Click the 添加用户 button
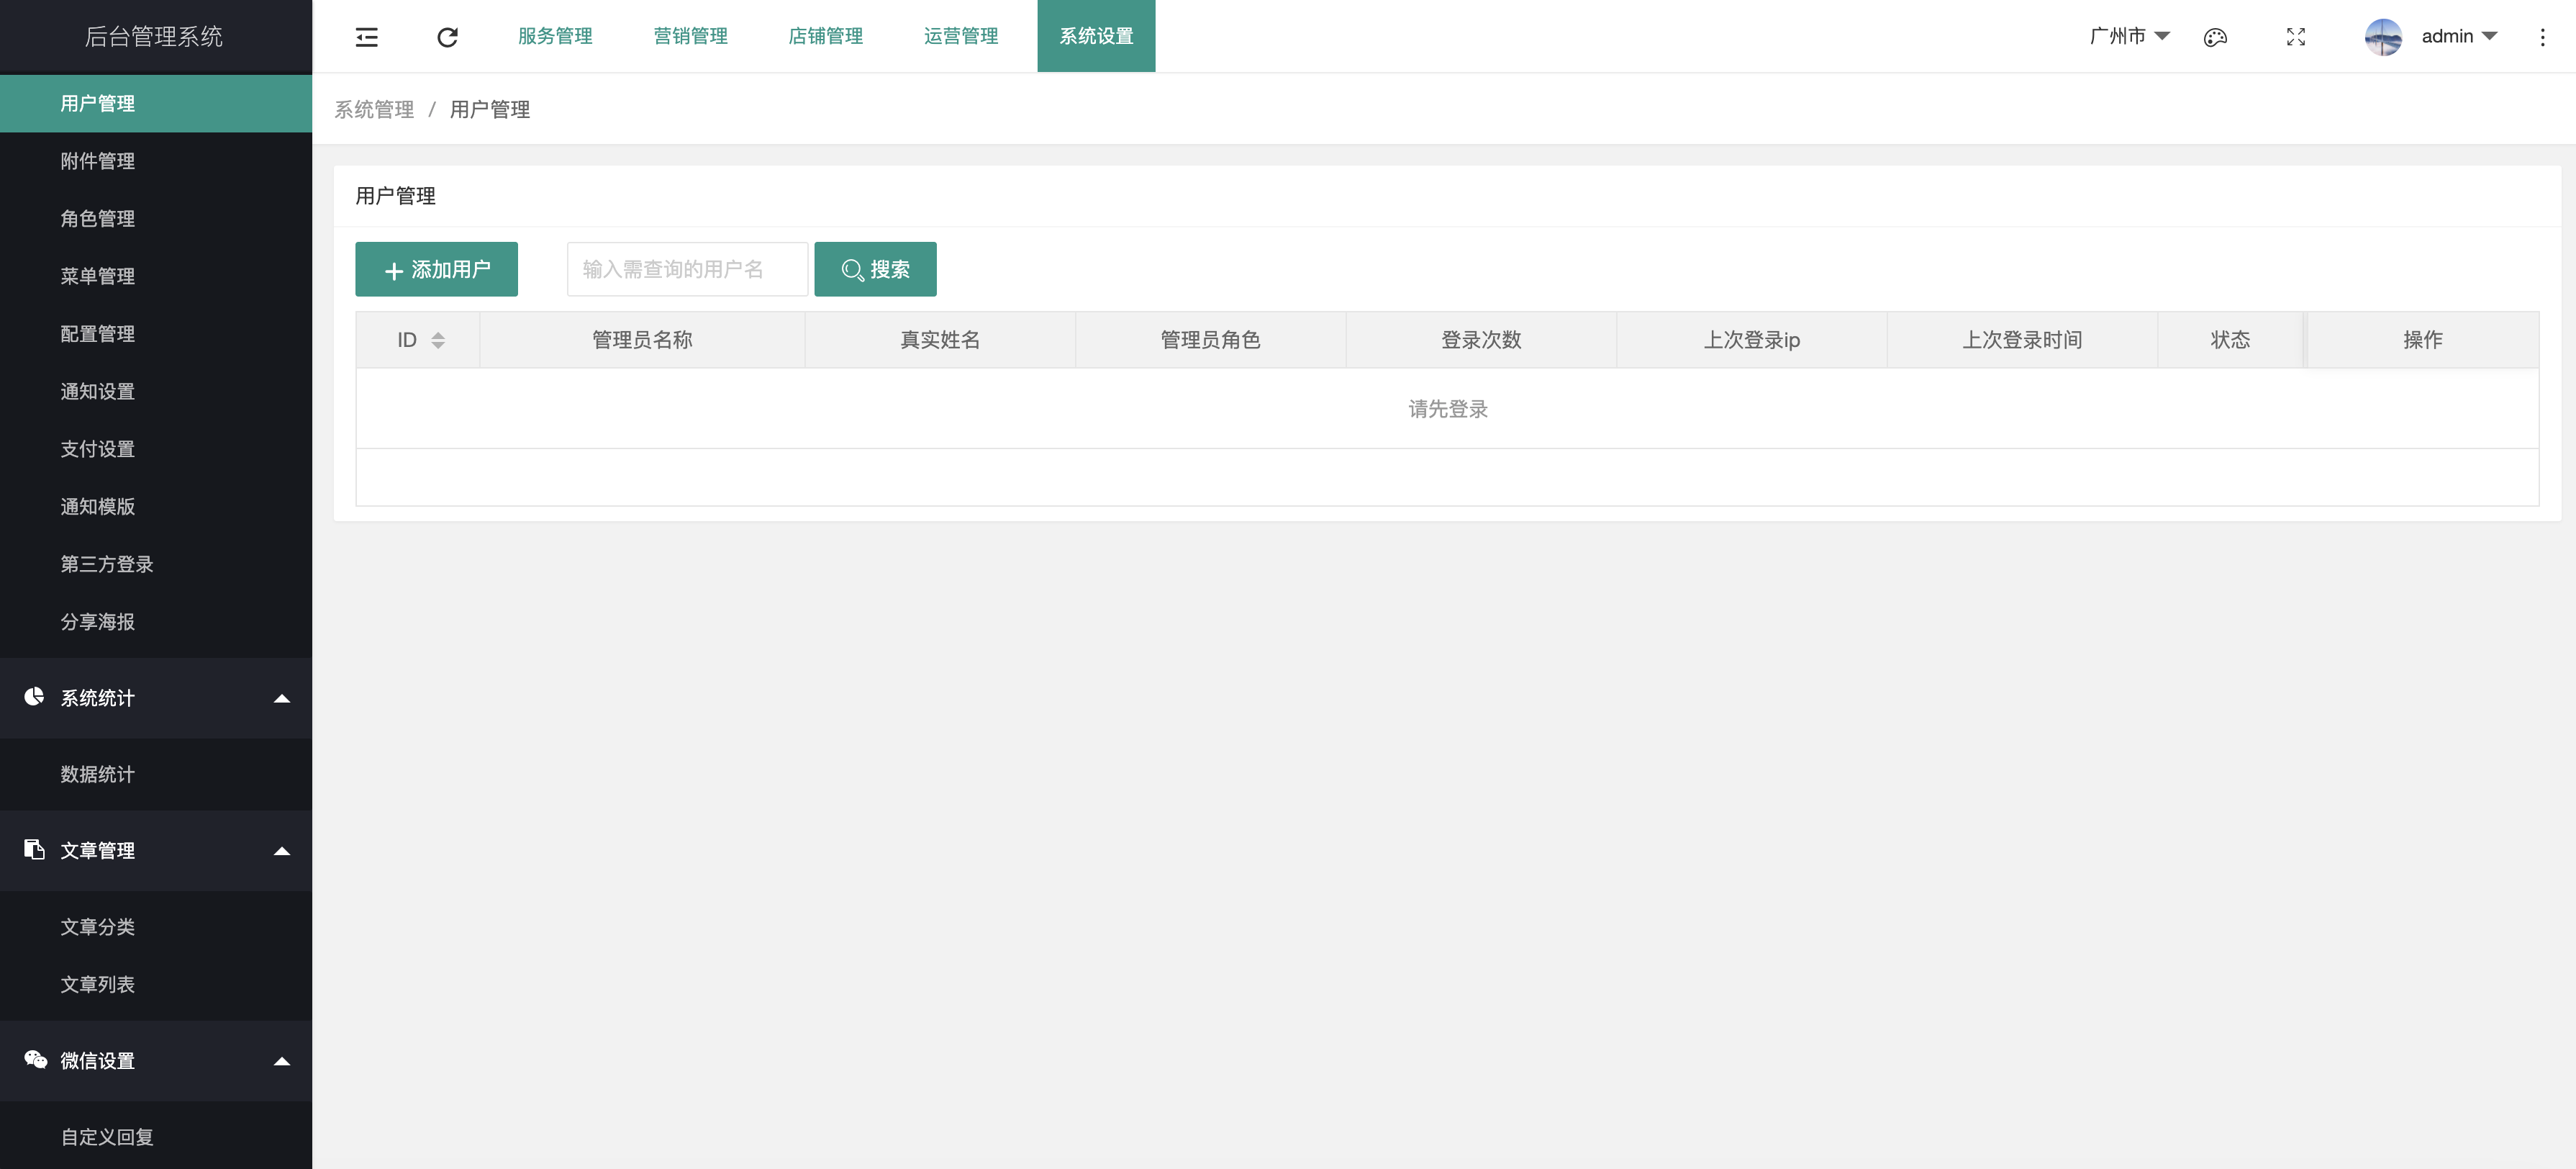This screenshot has height=1169, width=2576. click(x=436, y=269)
